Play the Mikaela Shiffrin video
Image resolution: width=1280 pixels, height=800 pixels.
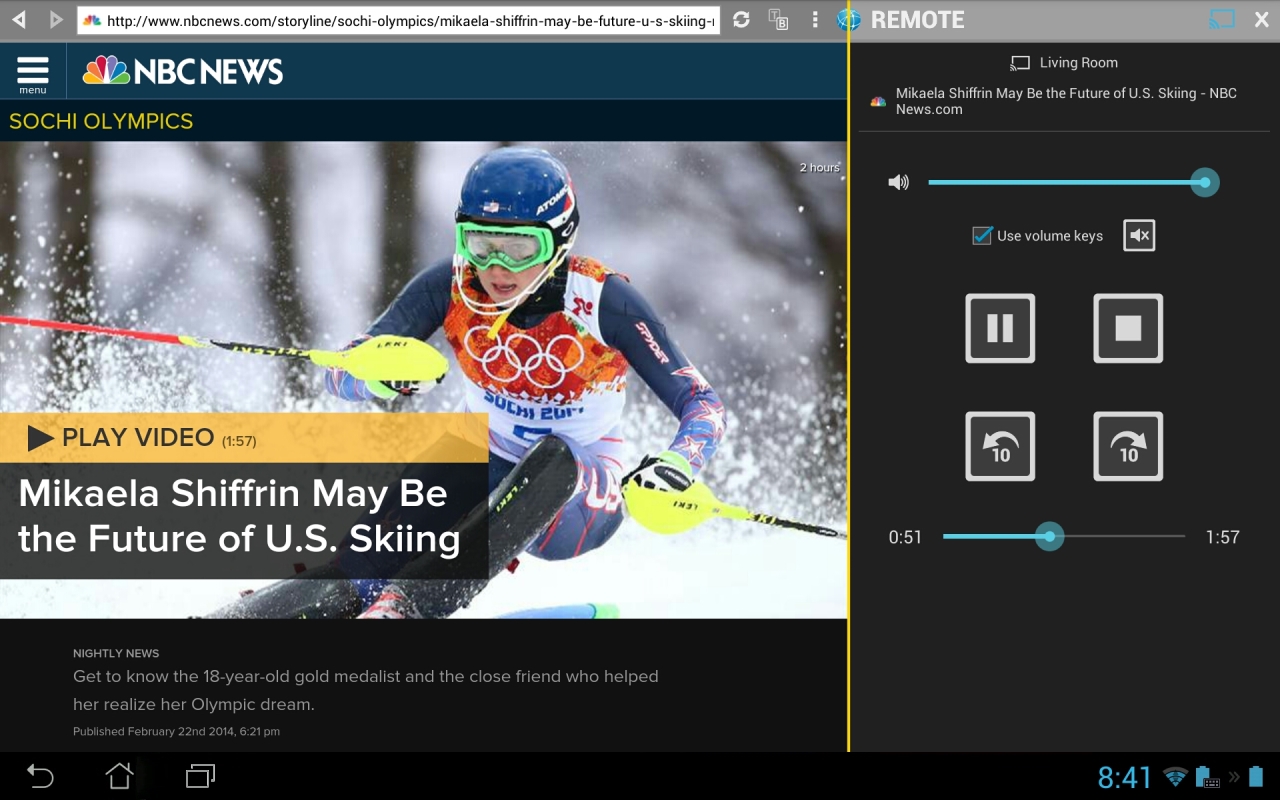(x=137, y=437)
